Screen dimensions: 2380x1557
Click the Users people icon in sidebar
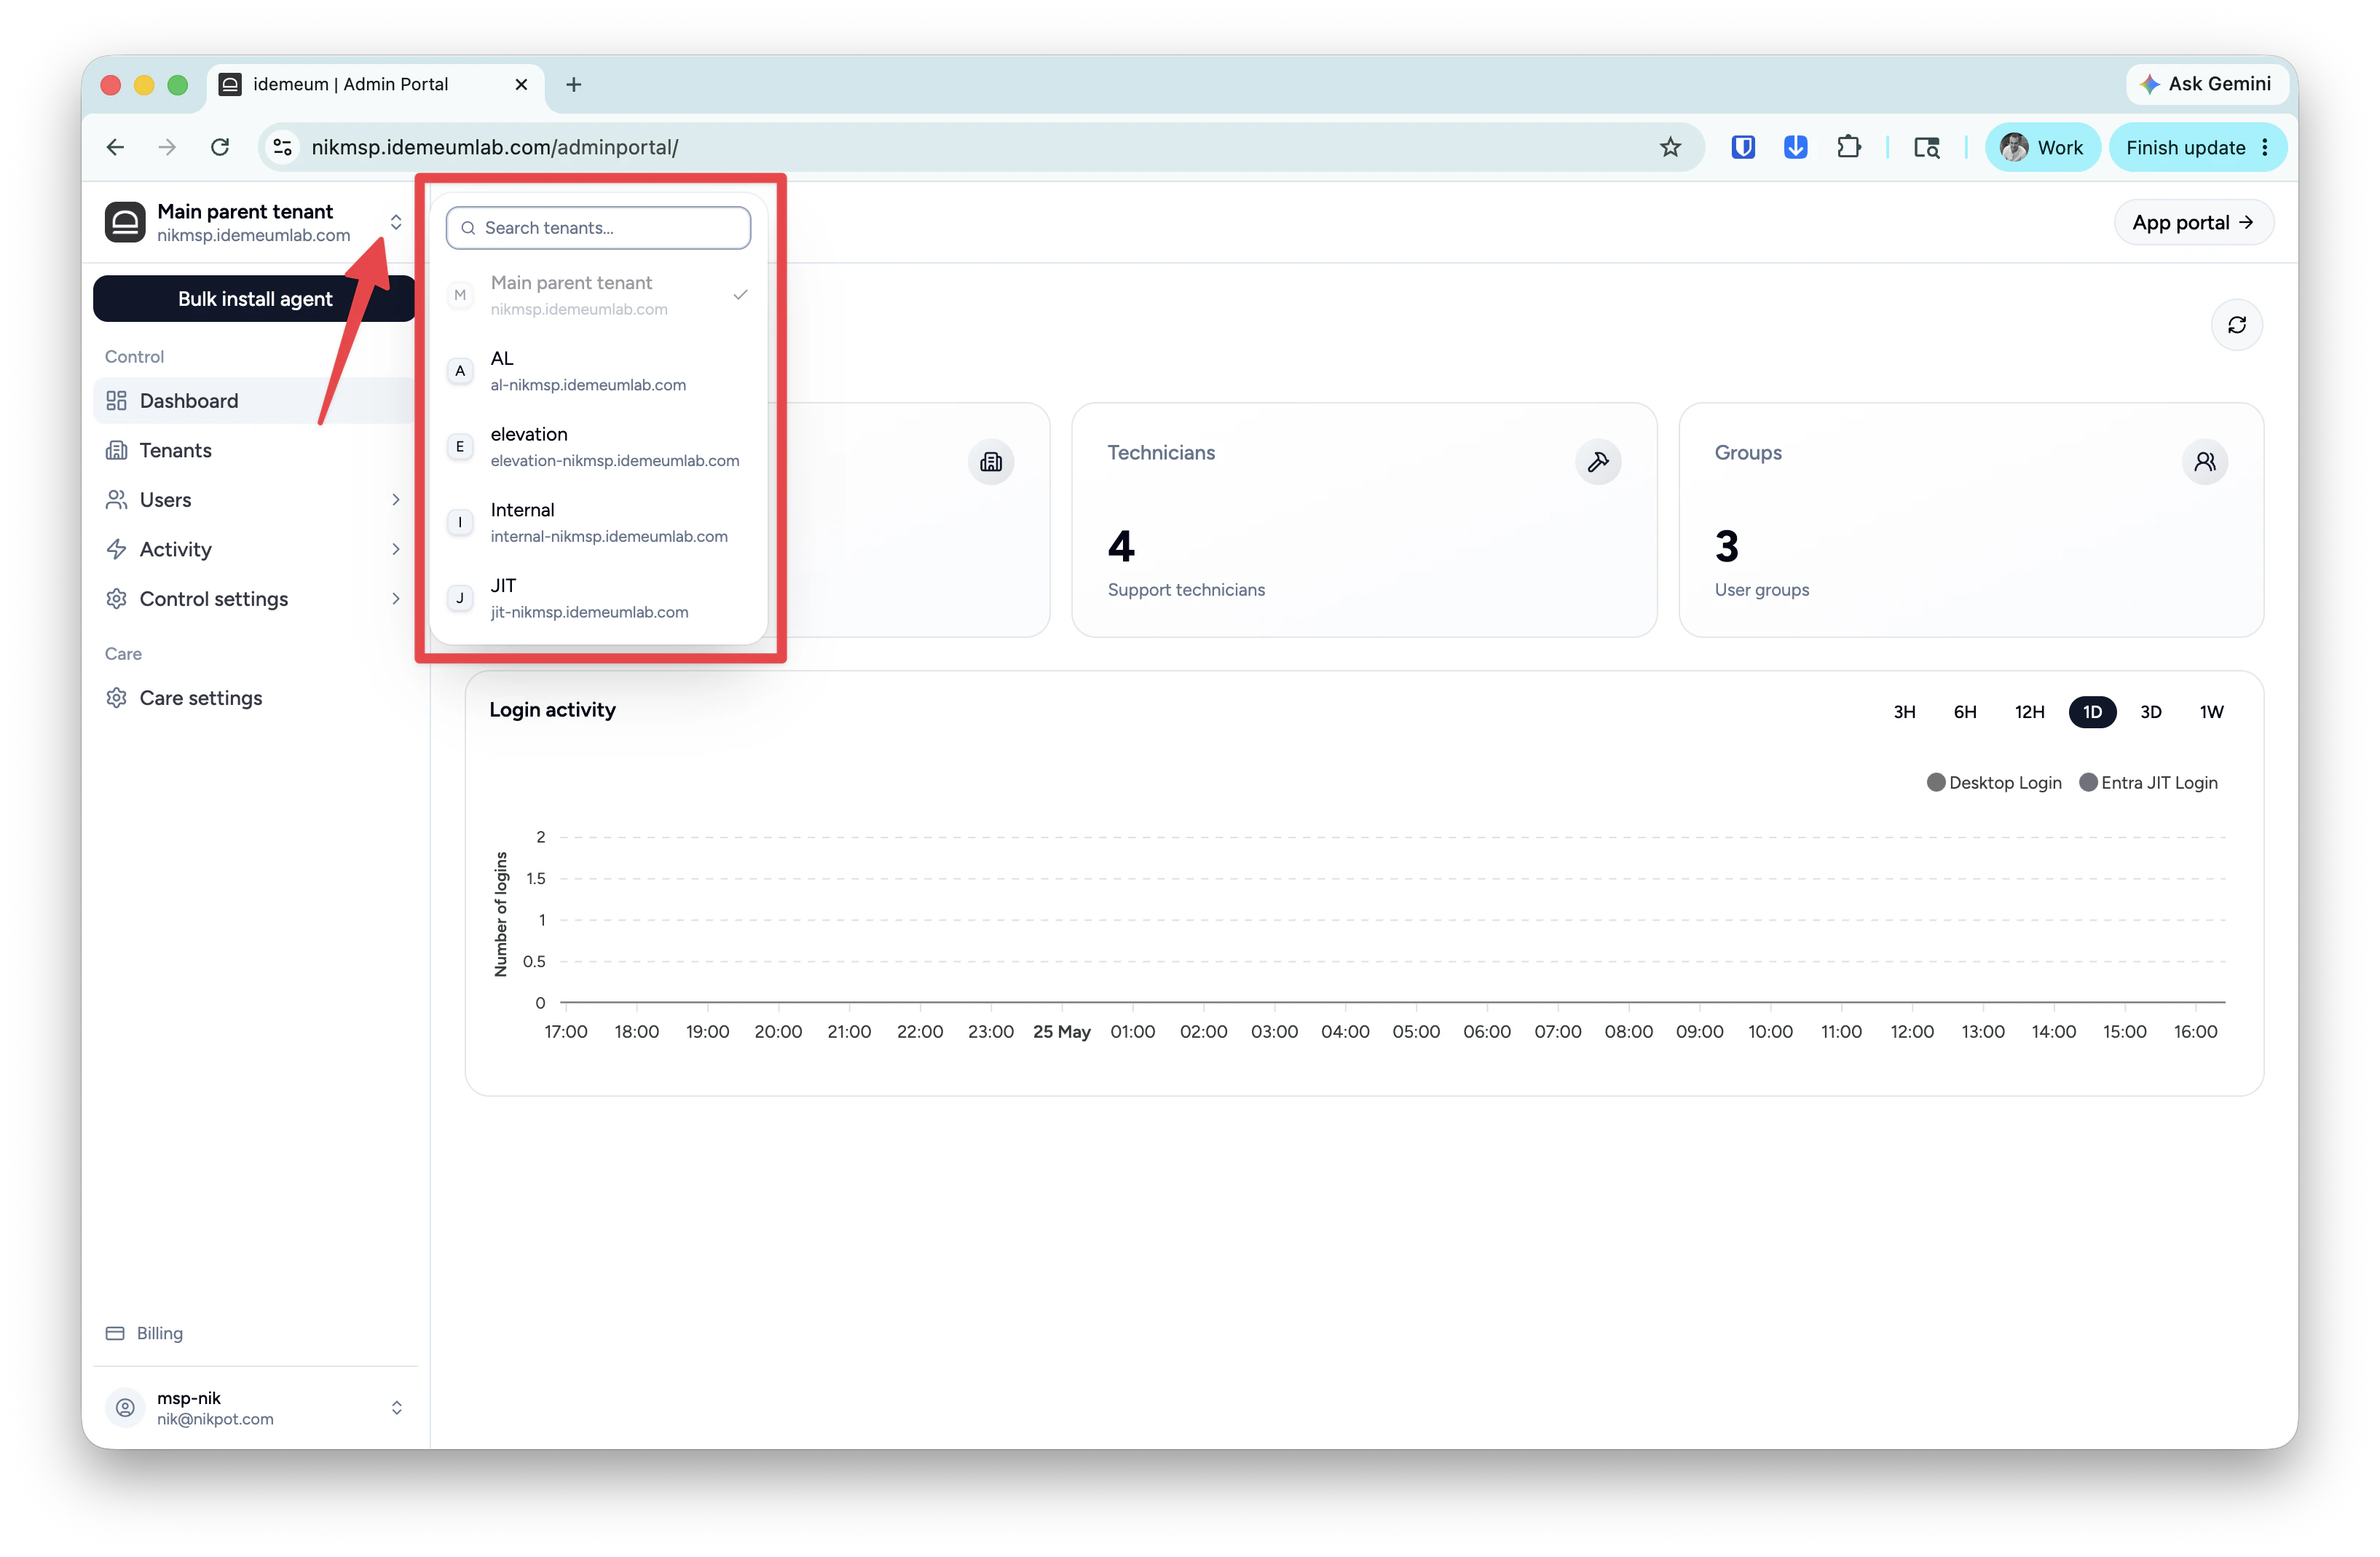tap(117, 500)
